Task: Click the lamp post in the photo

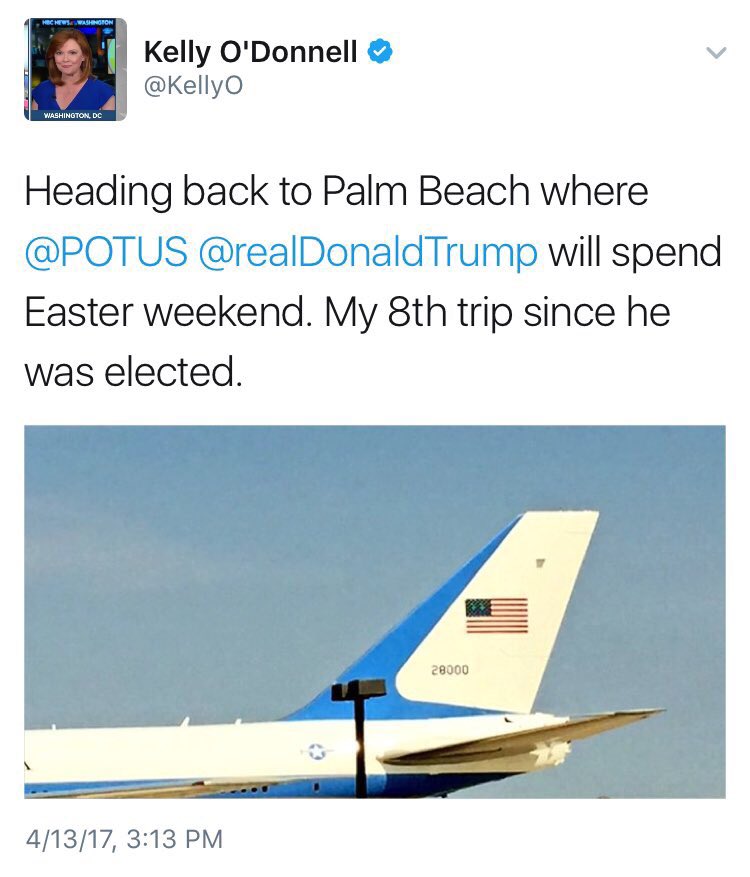Action: point(360,737)
